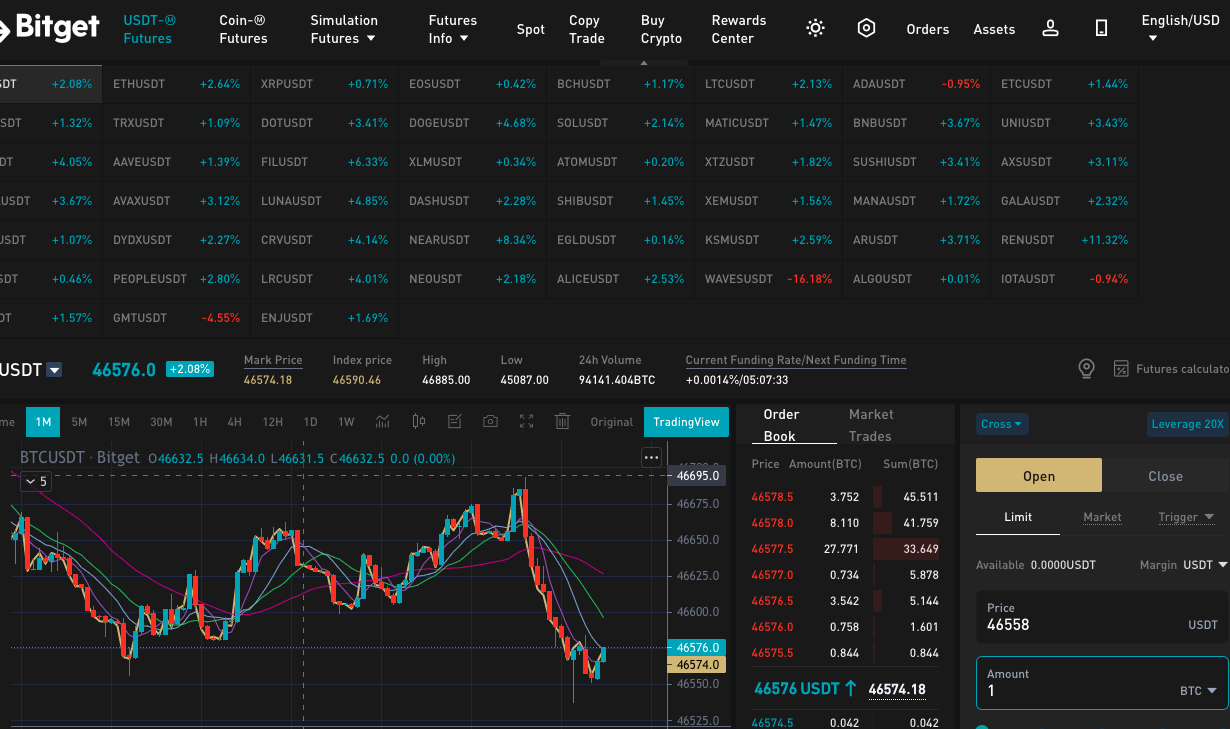Focus the Price input field
The height and width of the screenshot is (729, 1230).
tap(1102, 617)
